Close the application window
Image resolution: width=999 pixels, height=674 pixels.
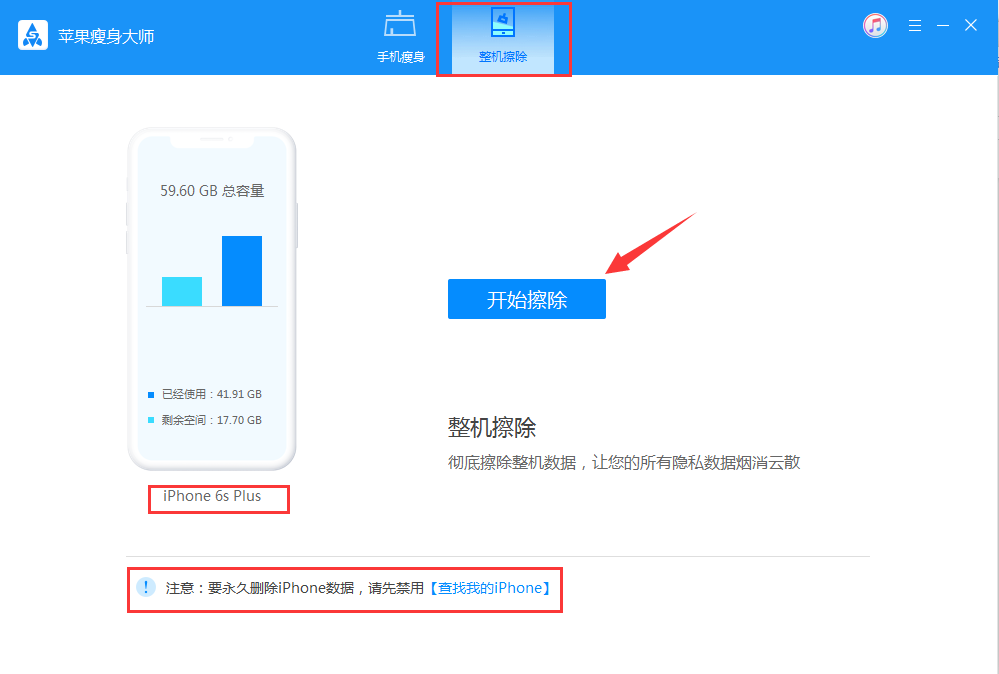point(971,25)
